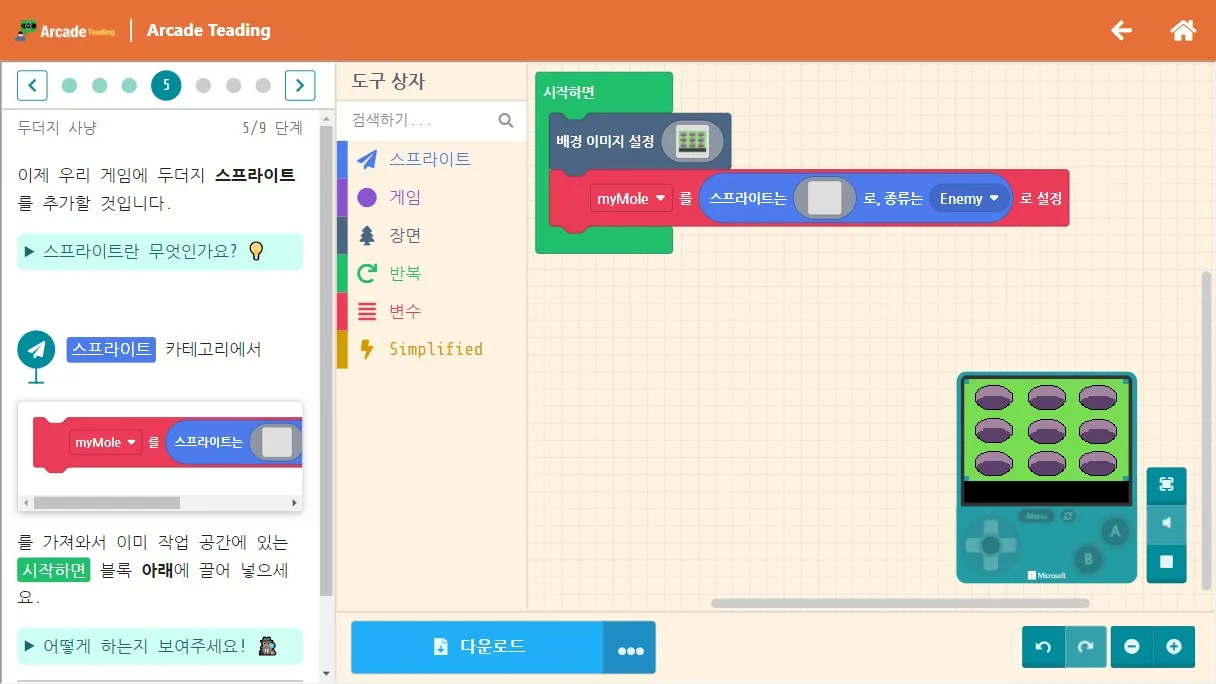Click the gray sprite image swatch in block

point(825,198)
